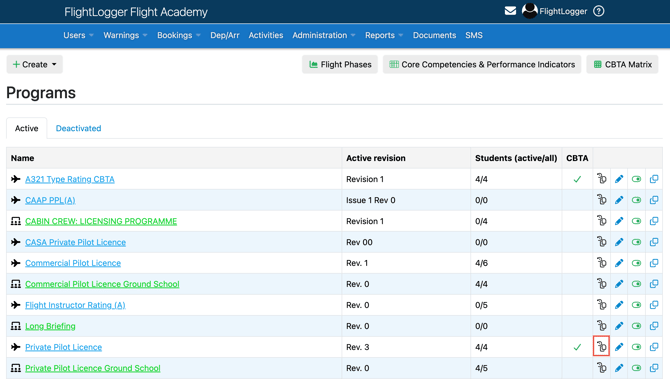Viewport: 670px width, 379px height.
Task: Open revisions icon for CABIN CREW program
Action: [602, 220]
